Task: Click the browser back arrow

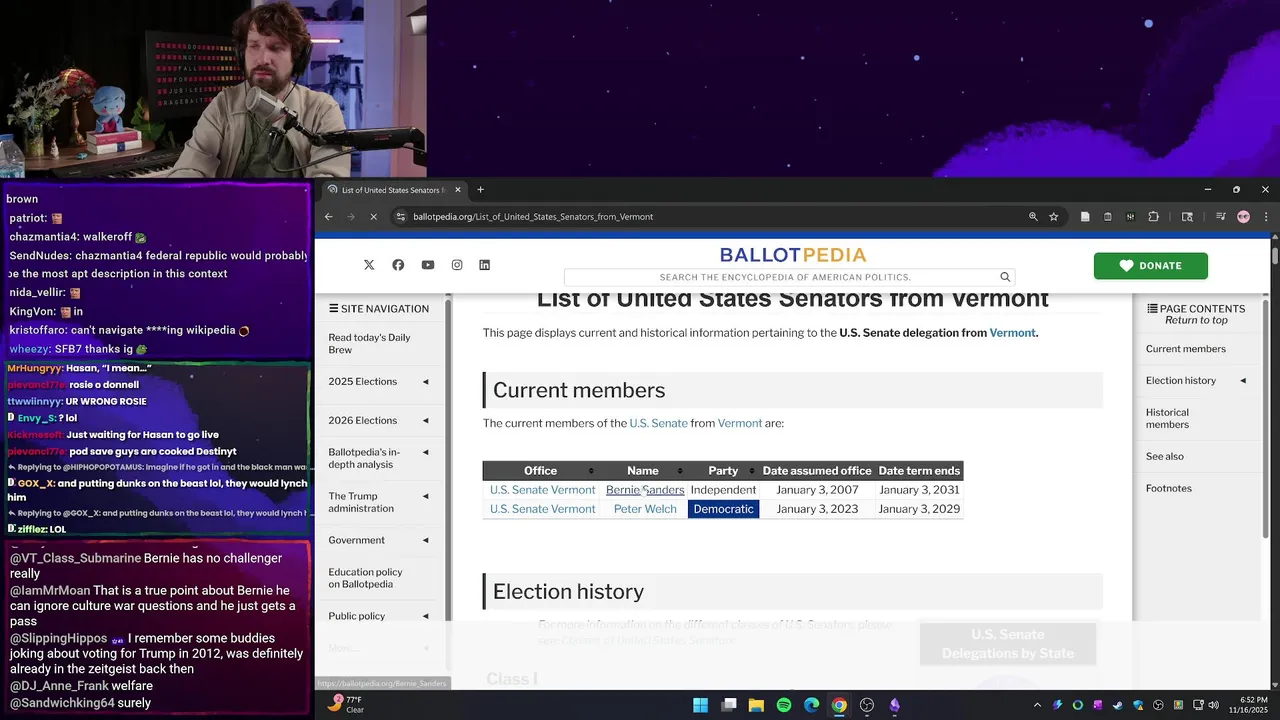Action: pos(328,216)
